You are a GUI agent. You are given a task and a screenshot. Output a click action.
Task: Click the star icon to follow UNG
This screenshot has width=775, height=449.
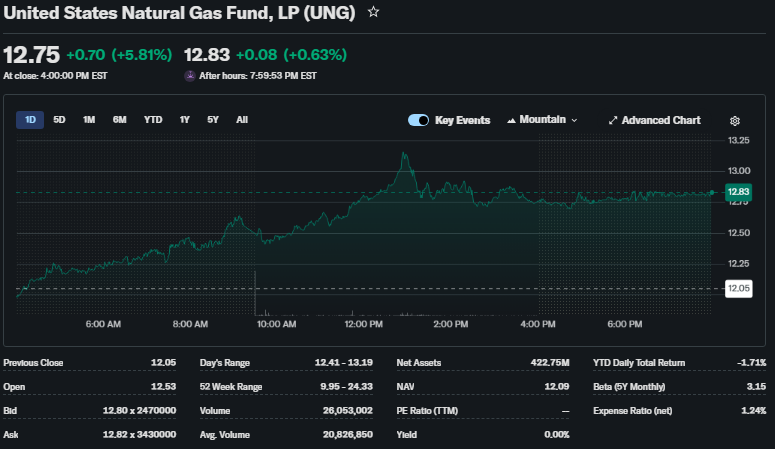click(x=373, y=12)
